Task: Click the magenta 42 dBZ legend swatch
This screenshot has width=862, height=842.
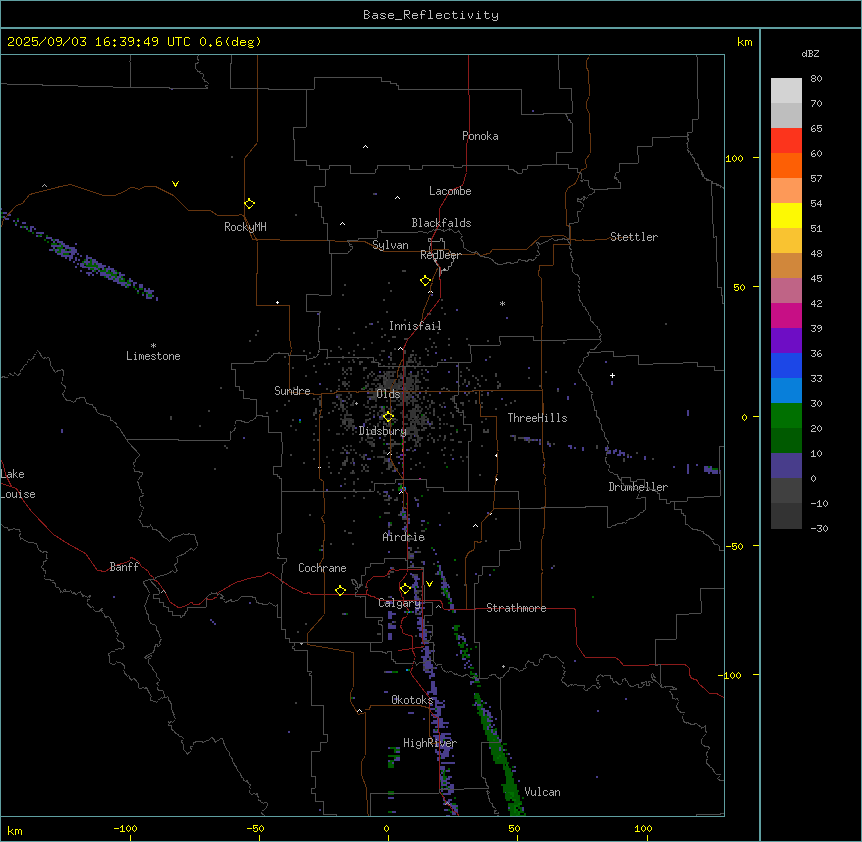Action: (786, 315)
